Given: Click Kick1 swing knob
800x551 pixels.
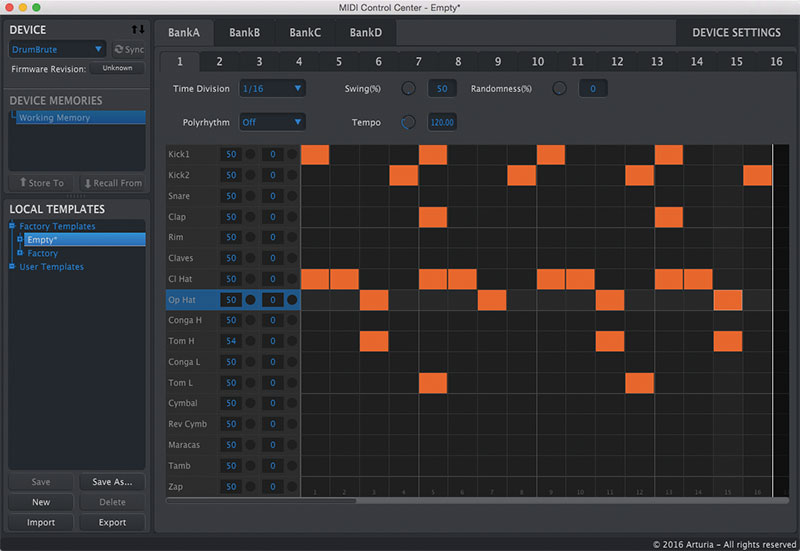Looking at the screenshot, I should pyautogui.click(x=251, y=154).
